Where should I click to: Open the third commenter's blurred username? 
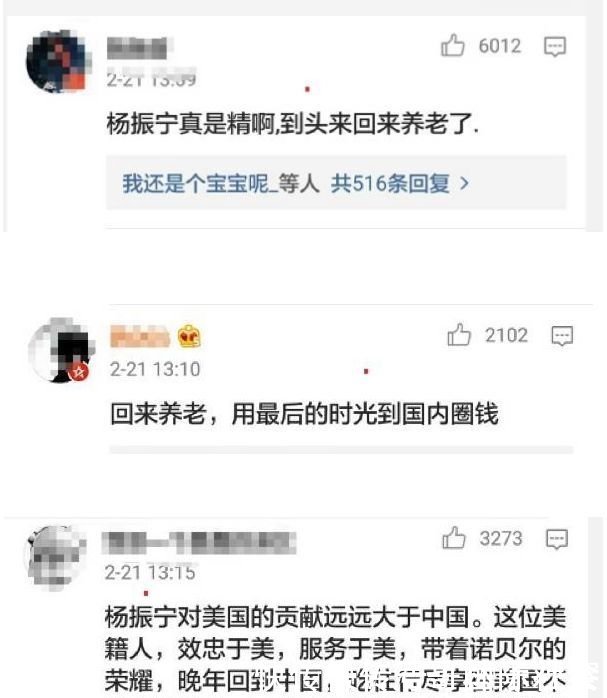point(199,543)
